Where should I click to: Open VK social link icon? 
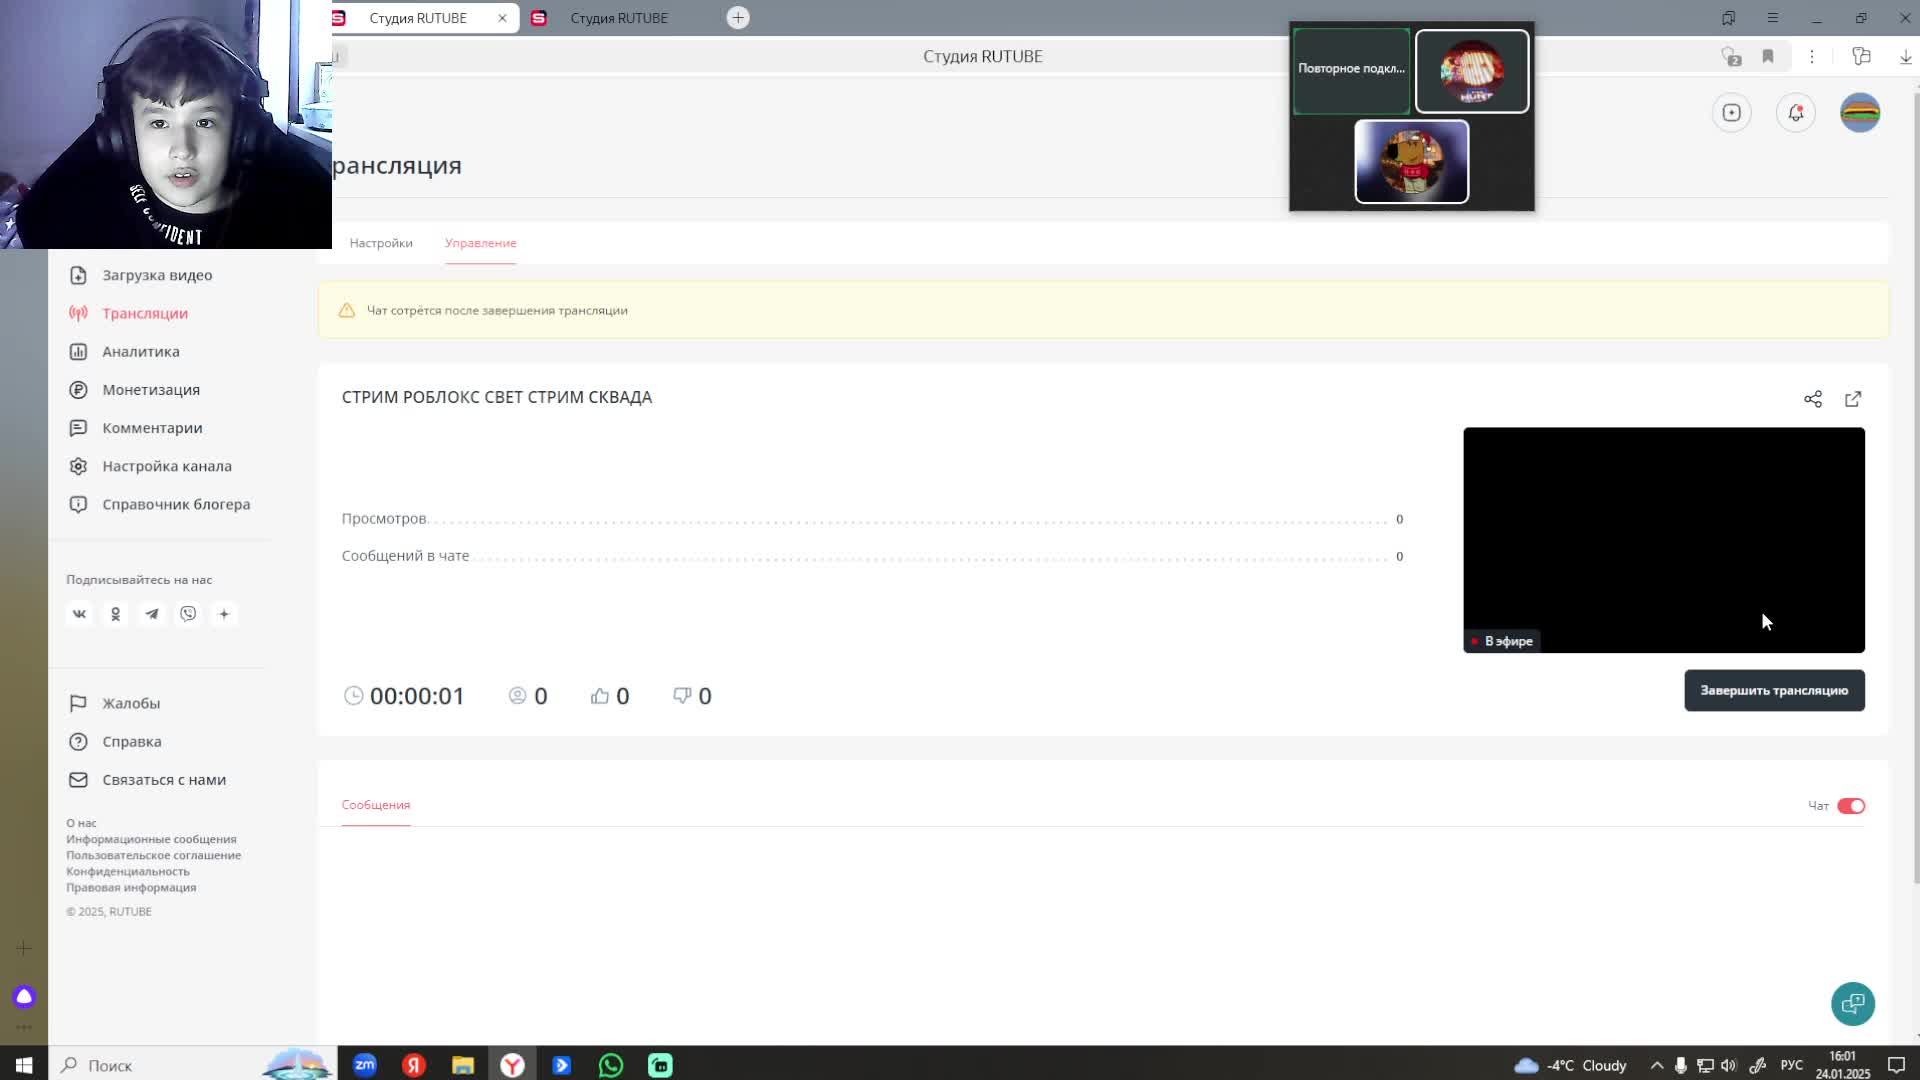pyautogui.click(x=79, y=614)
